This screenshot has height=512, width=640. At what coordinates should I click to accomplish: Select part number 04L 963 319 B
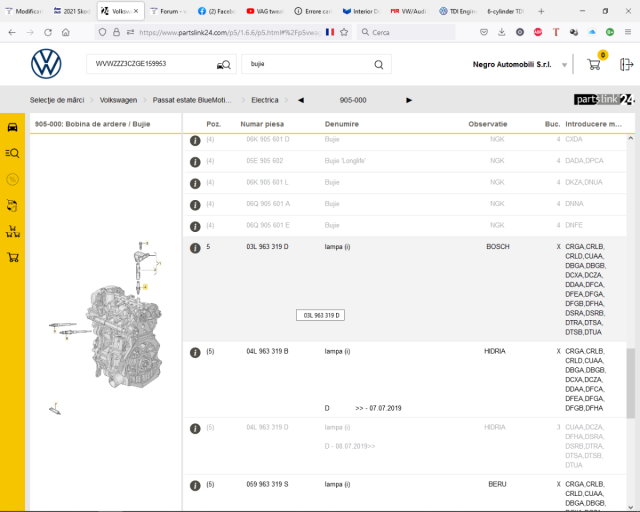pyautogui.click(x=267, y=351)
